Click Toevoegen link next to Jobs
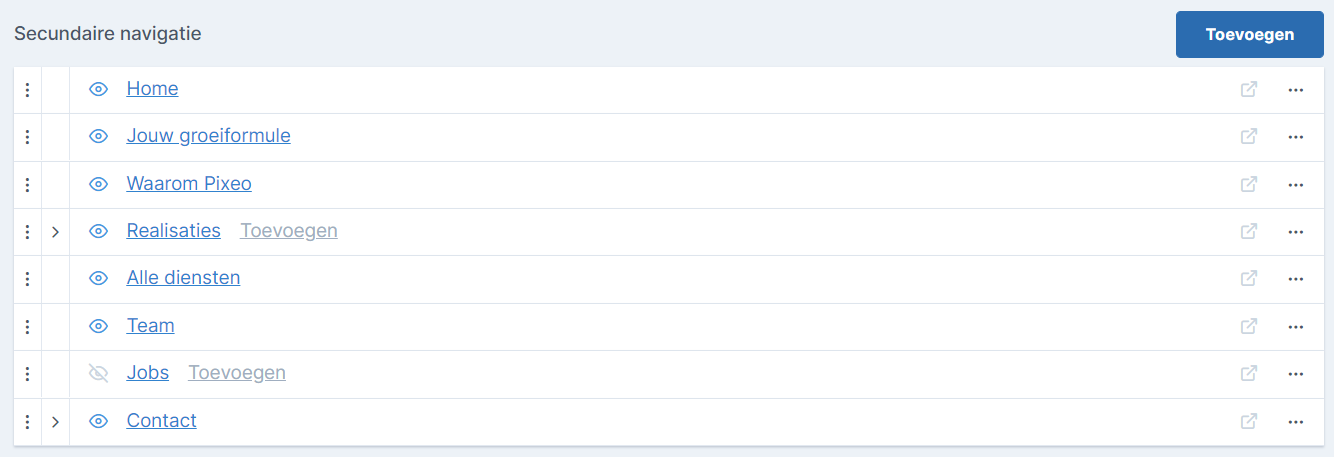 237,373
